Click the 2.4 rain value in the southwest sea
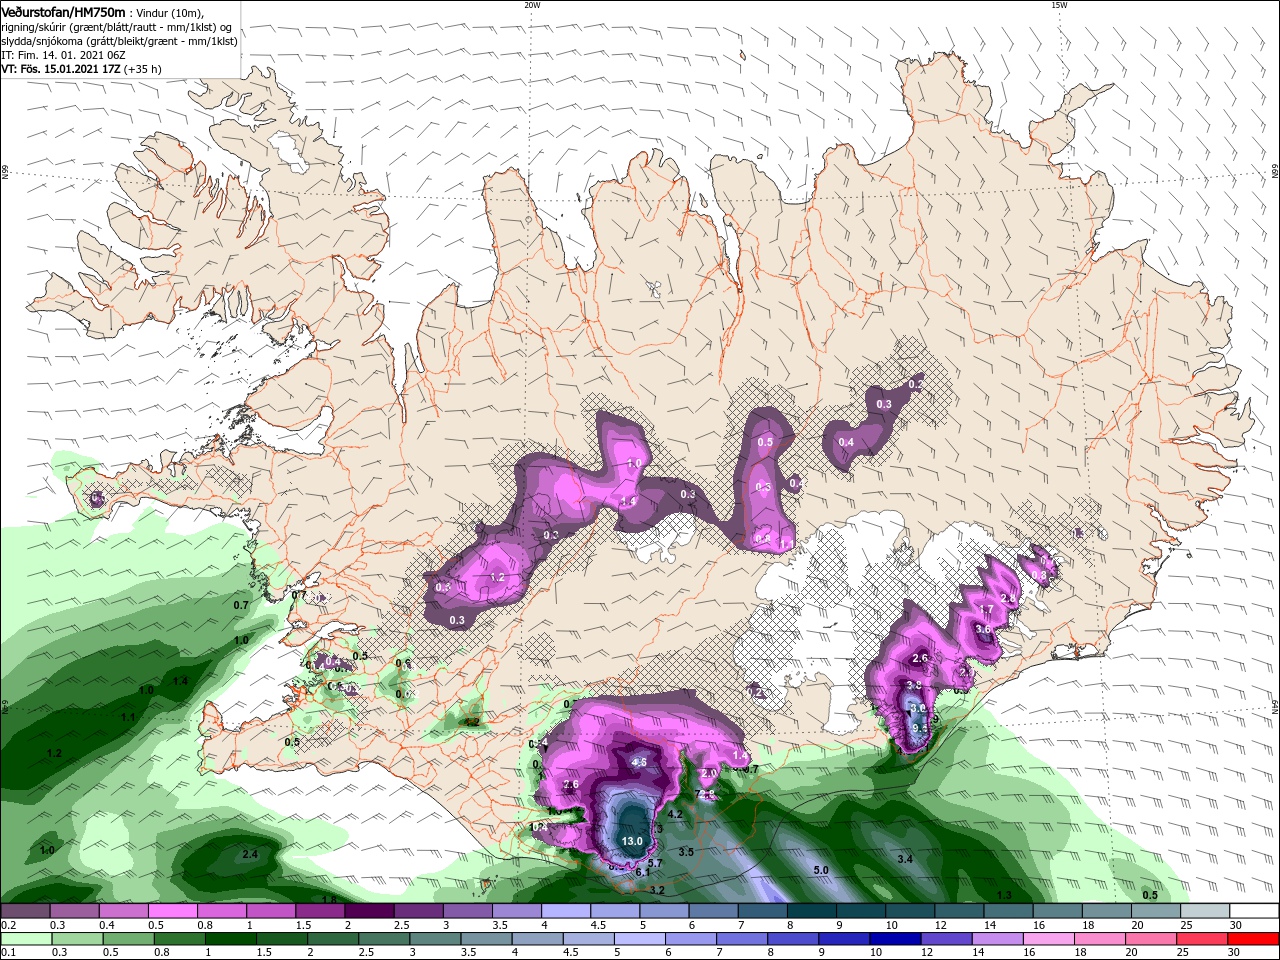Image resolution: width=1280 pixels, height=960 pixels. pos(250,854)
